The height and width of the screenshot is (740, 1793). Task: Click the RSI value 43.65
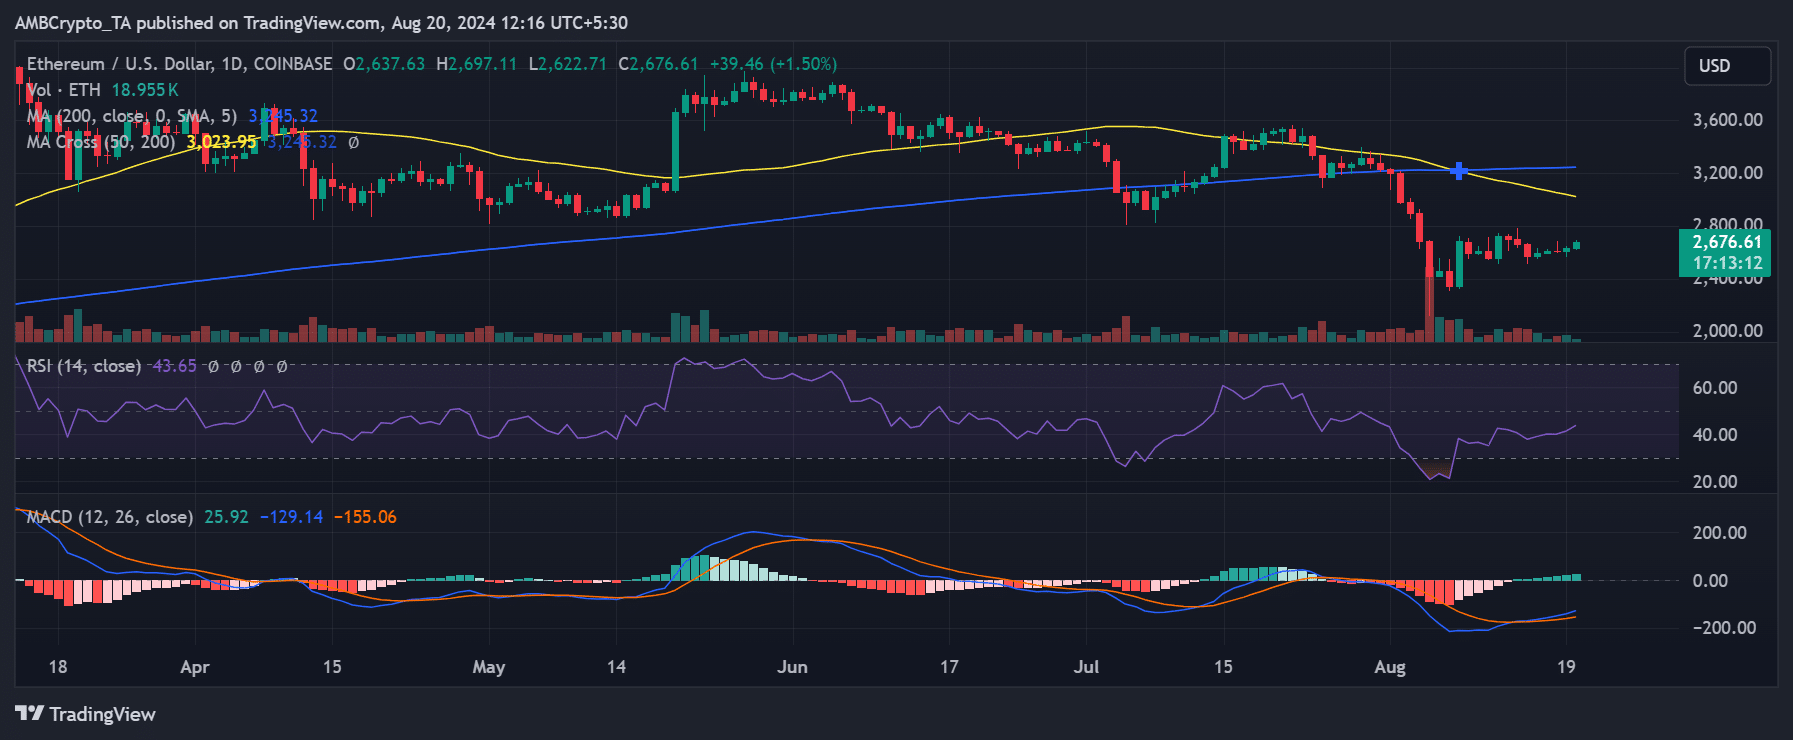click(x=174, y=366)
